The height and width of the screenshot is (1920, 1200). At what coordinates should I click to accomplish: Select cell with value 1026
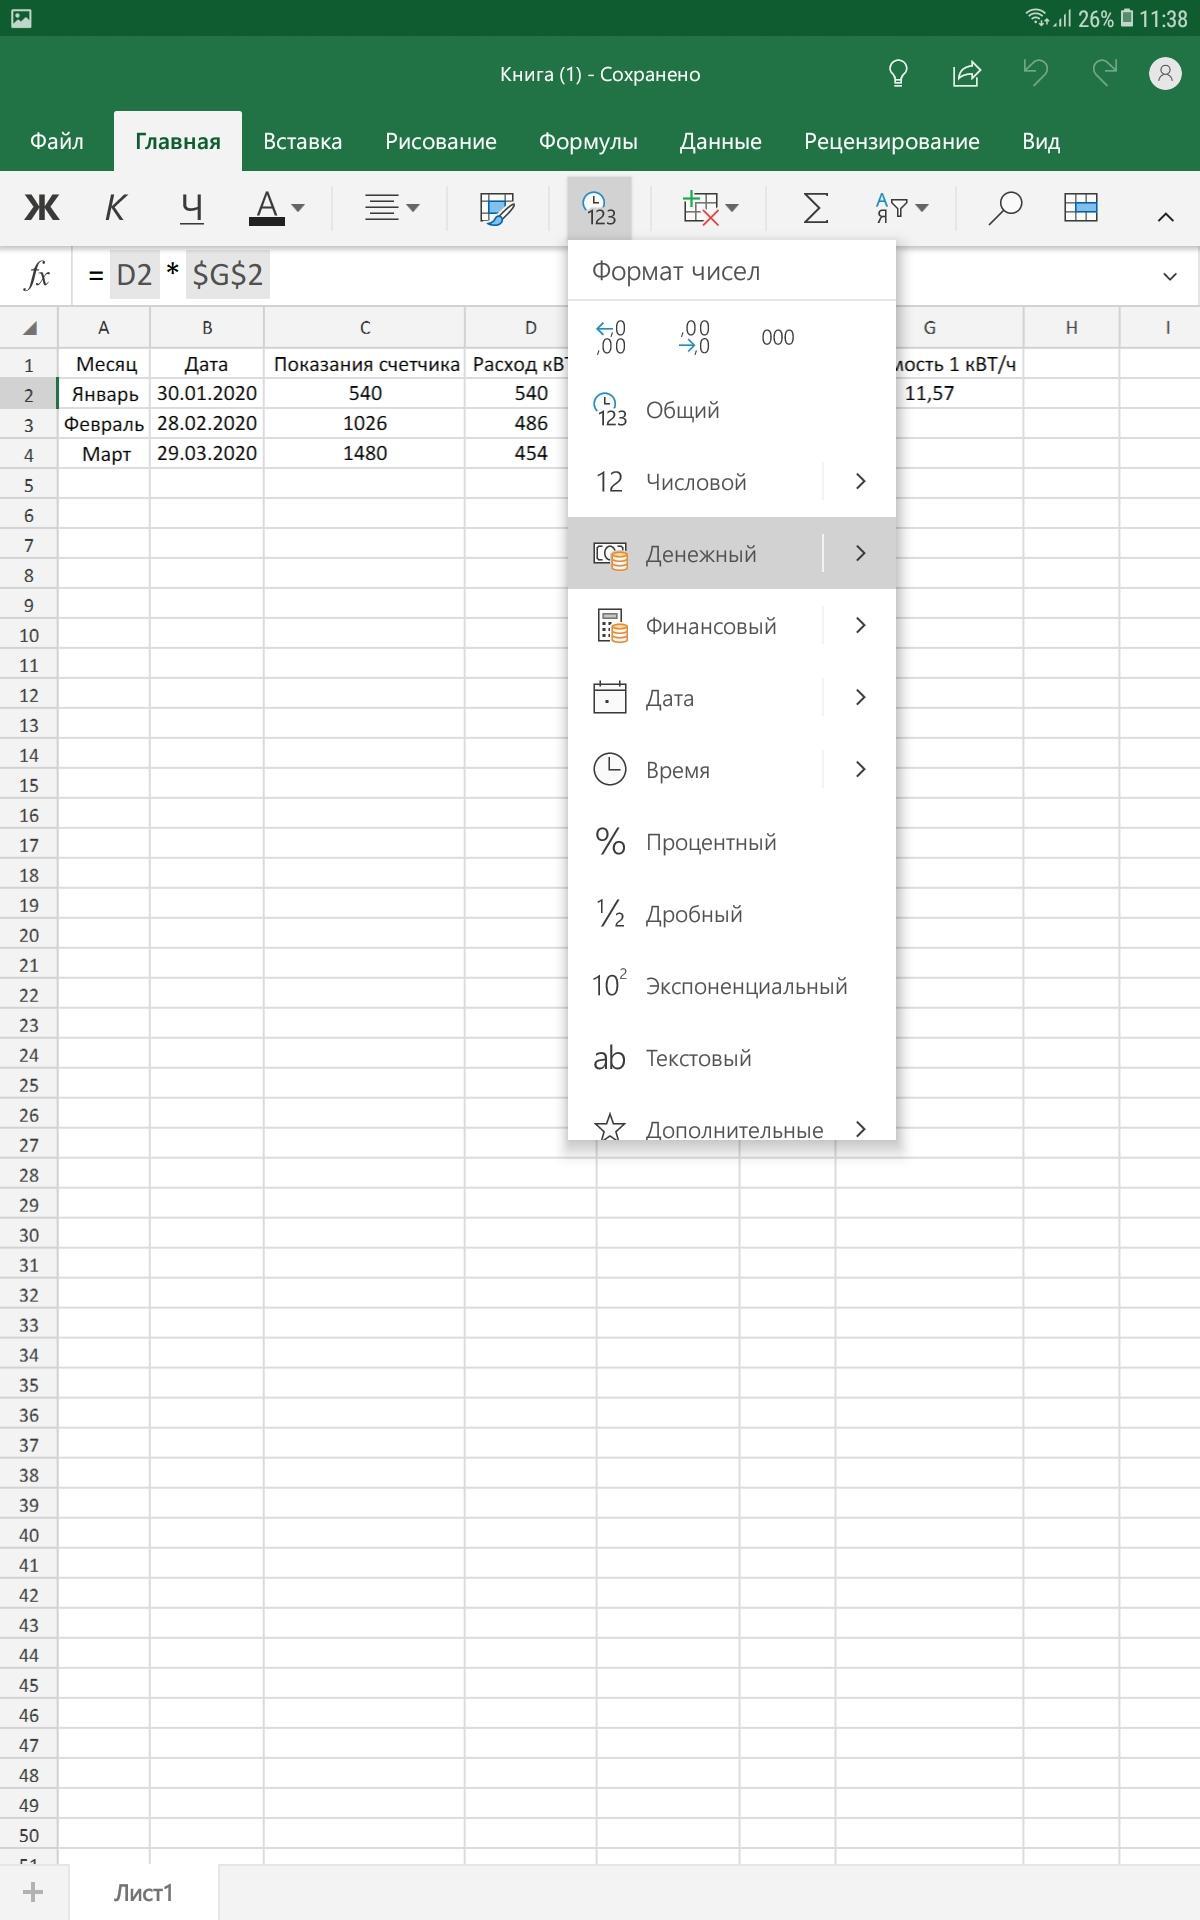[365, 424]
